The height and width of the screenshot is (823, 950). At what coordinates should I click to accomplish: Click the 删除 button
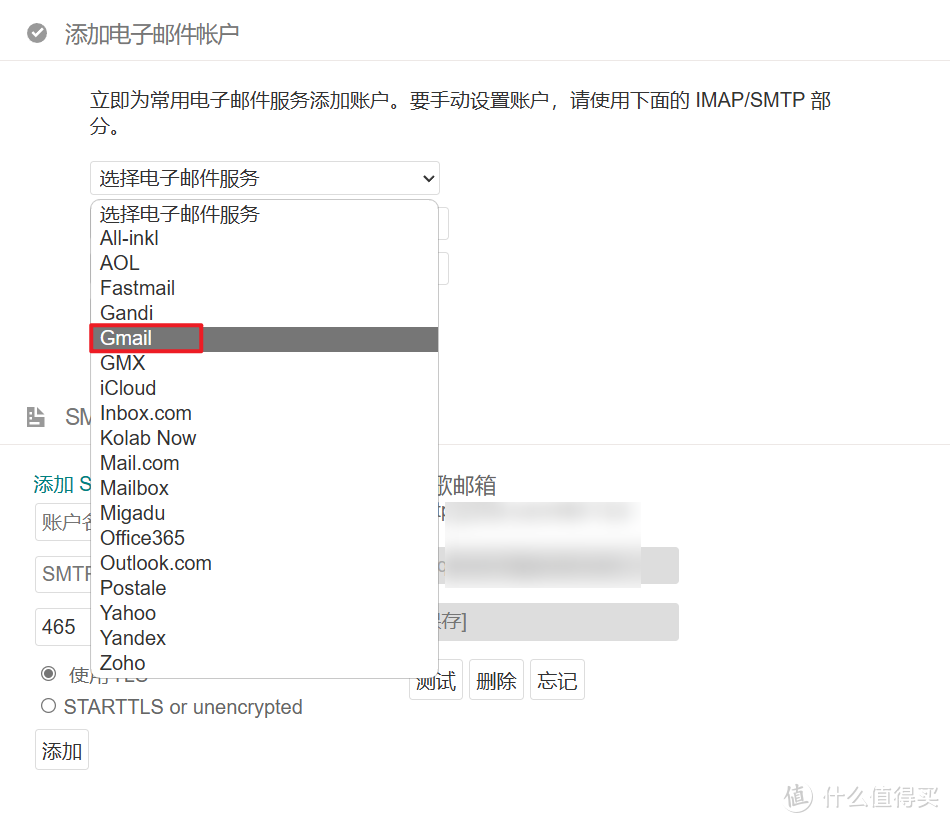496,680
